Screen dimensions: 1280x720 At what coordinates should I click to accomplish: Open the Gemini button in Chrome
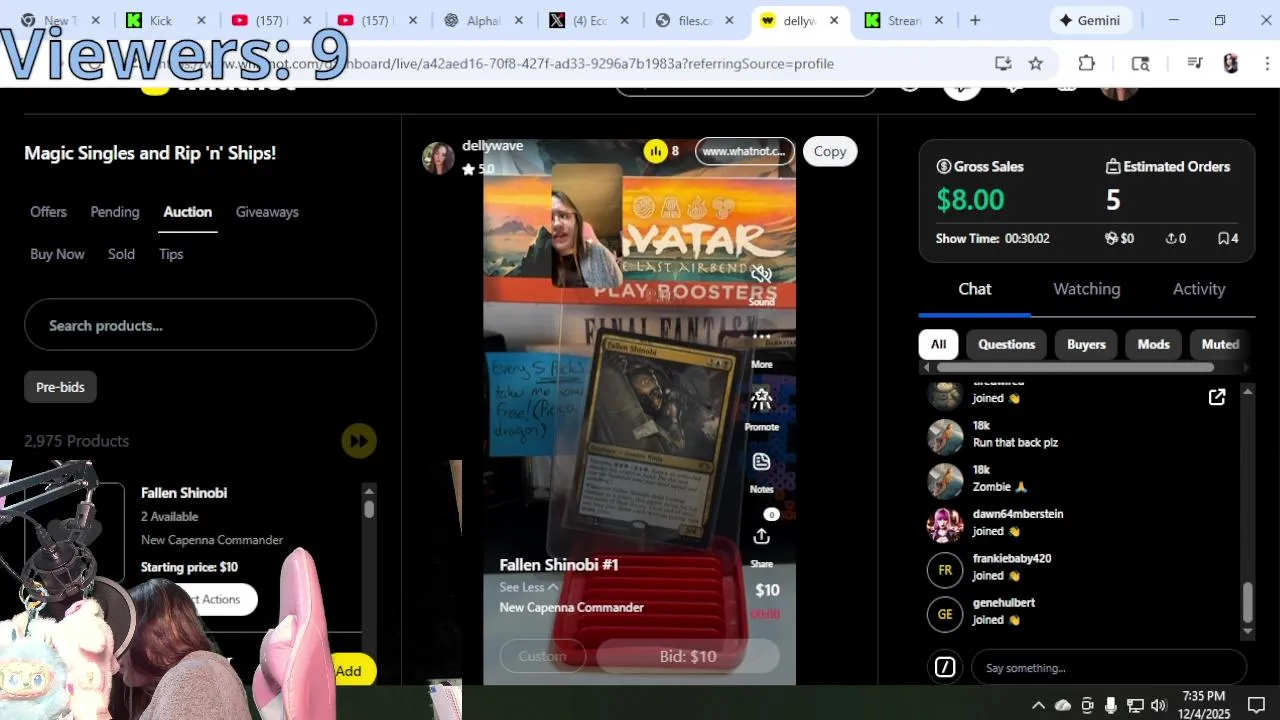[1091, 20]
